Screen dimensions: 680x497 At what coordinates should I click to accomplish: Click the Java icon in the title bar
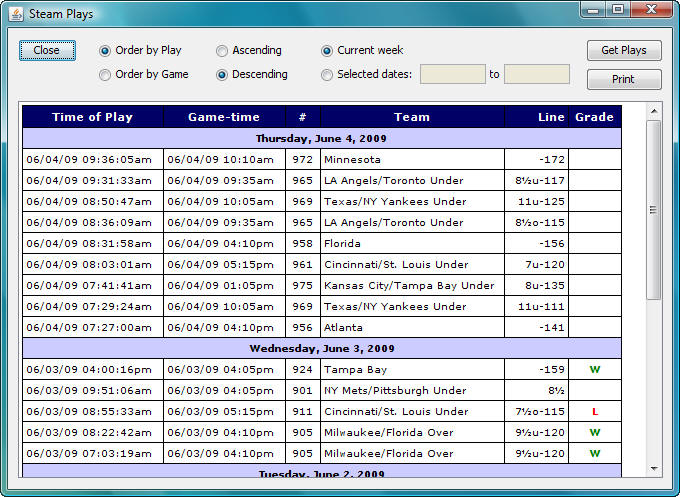(16, 14)
